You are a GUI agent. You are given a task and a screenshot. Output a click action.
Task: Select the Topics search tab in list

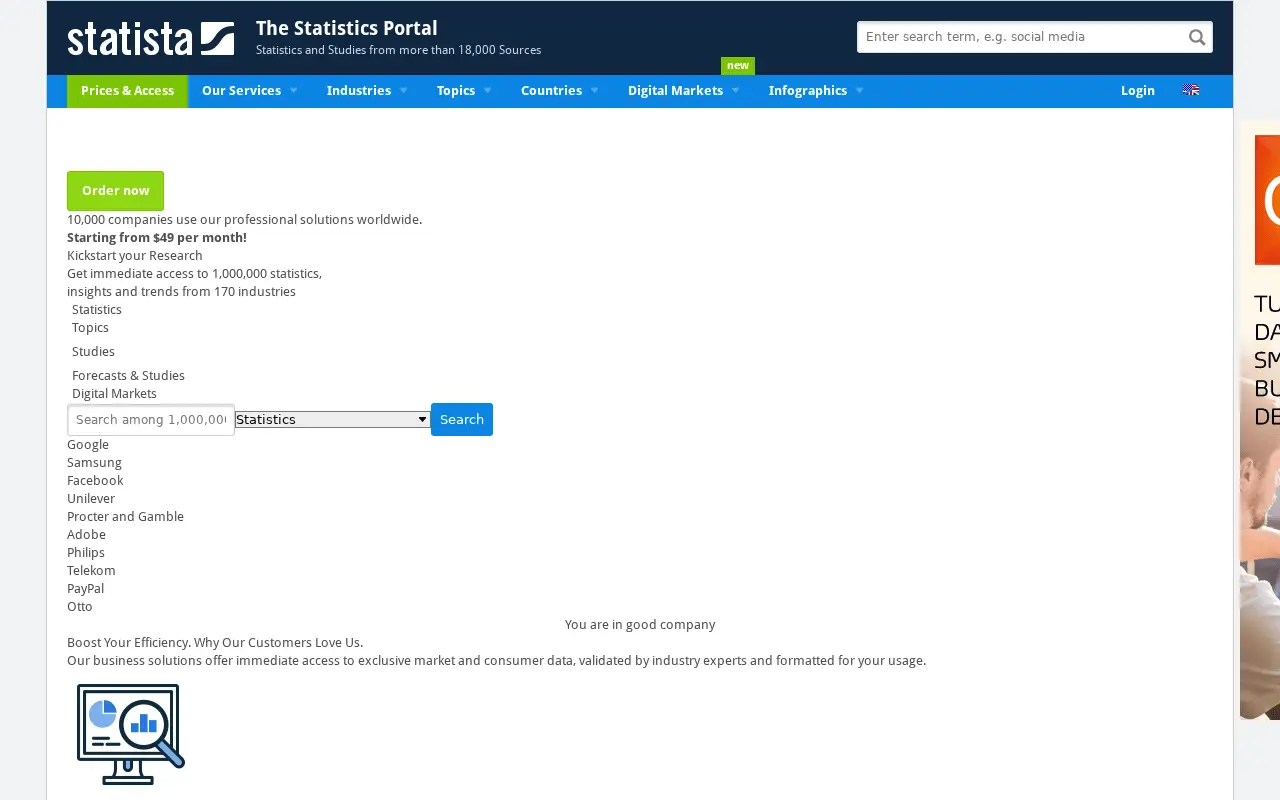point(90,328)
